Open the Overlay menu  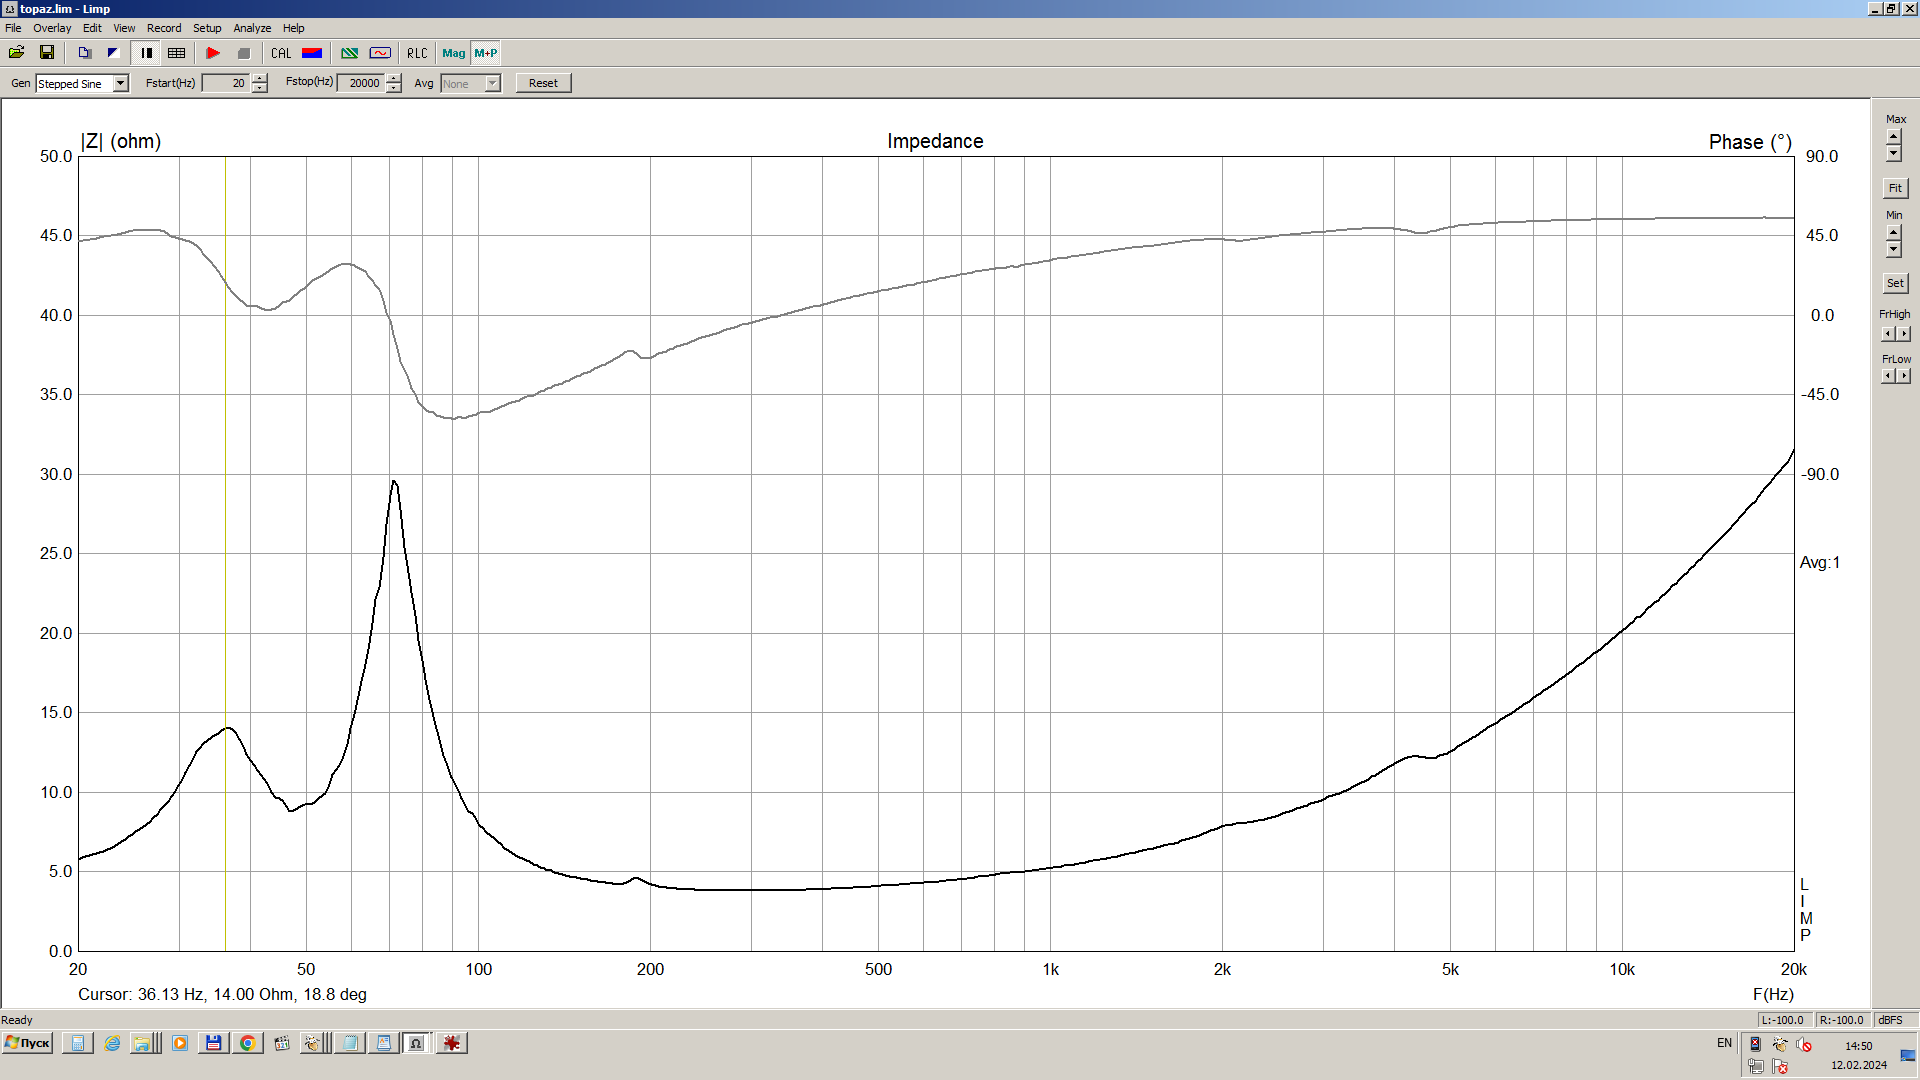pyautogui.click(x=52, y=28)
